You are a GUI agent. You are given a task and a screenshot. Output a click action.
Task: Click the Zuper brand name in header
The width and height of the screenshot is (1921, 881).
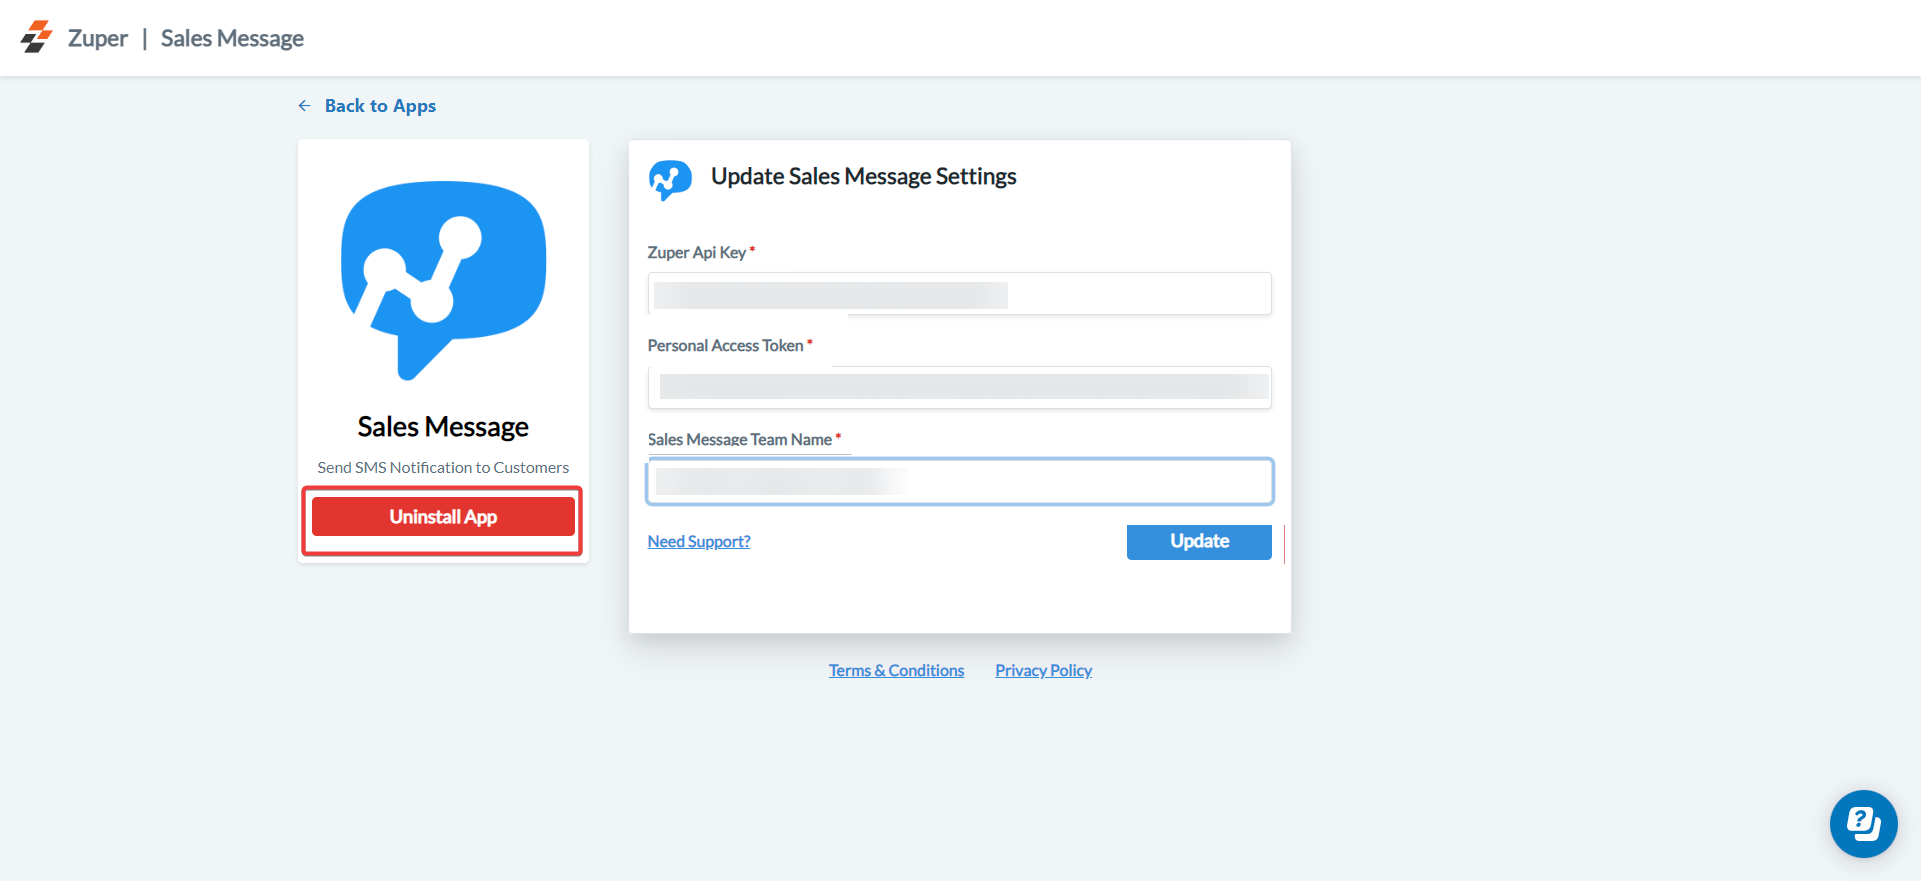tap(98, 38)
